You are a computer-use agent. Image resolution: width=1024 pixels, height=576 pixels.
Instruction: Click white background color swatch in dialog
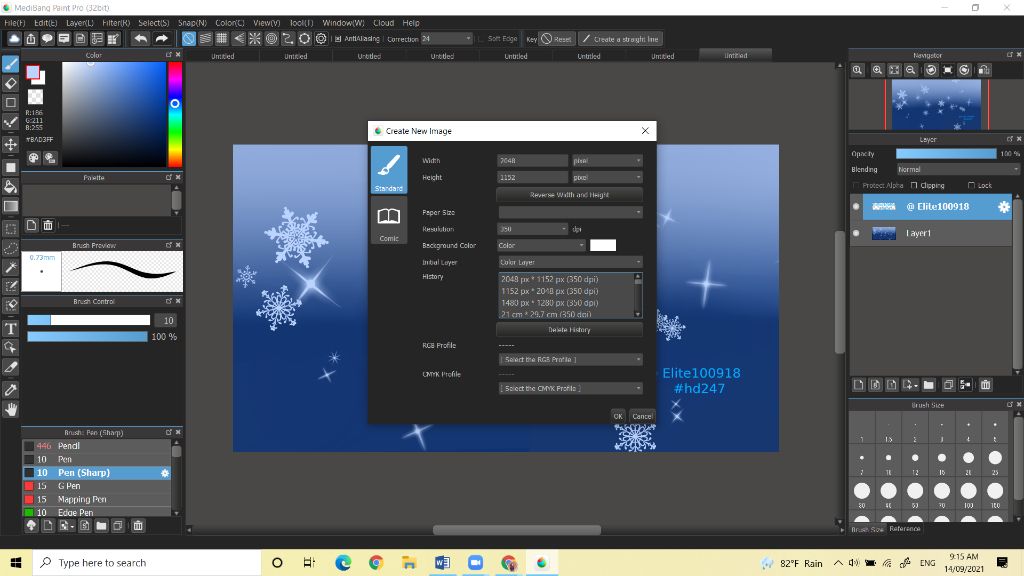(603, 246)
